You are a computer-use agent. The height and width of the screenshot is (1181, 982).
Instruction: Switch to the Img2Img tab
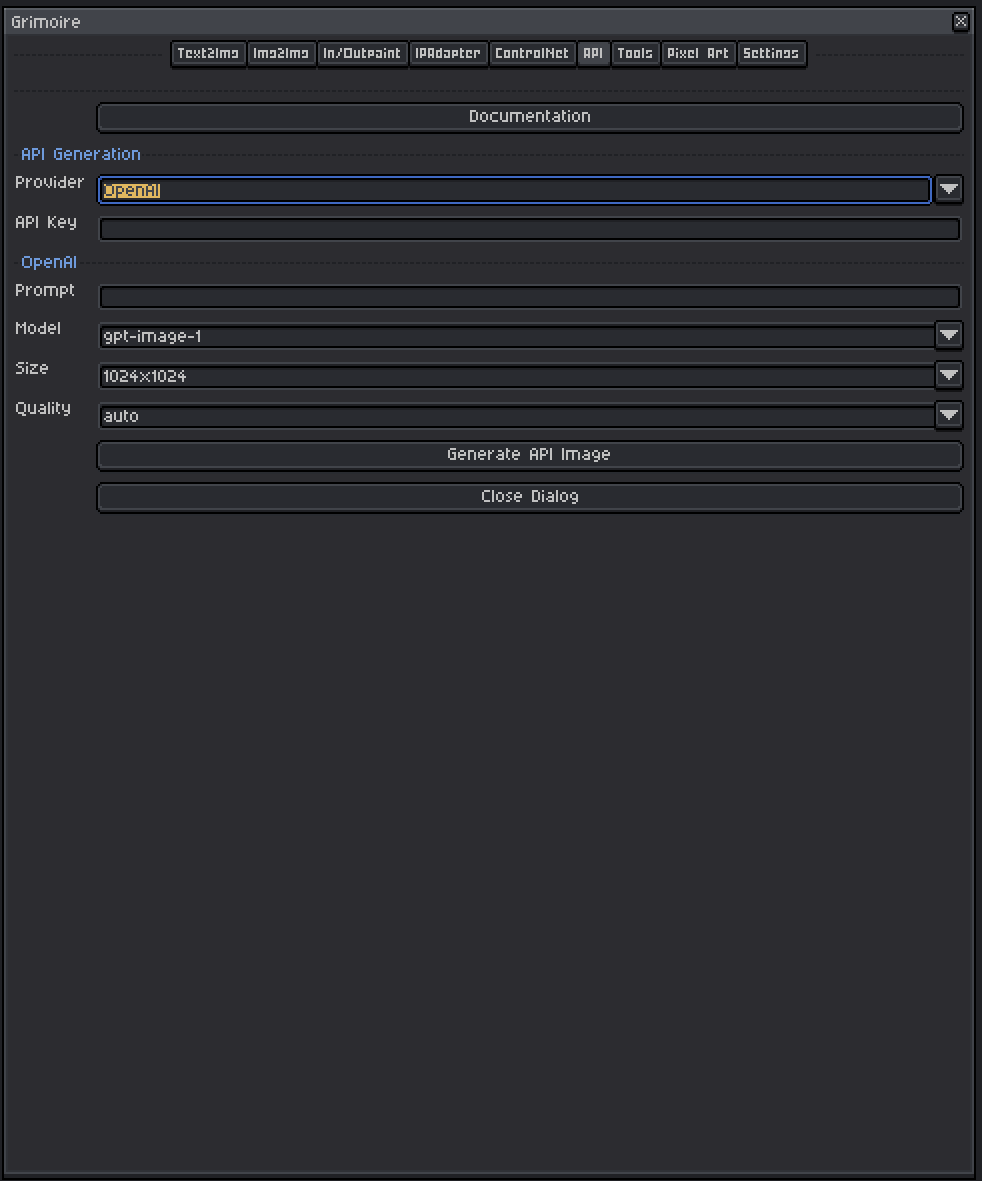281,53
